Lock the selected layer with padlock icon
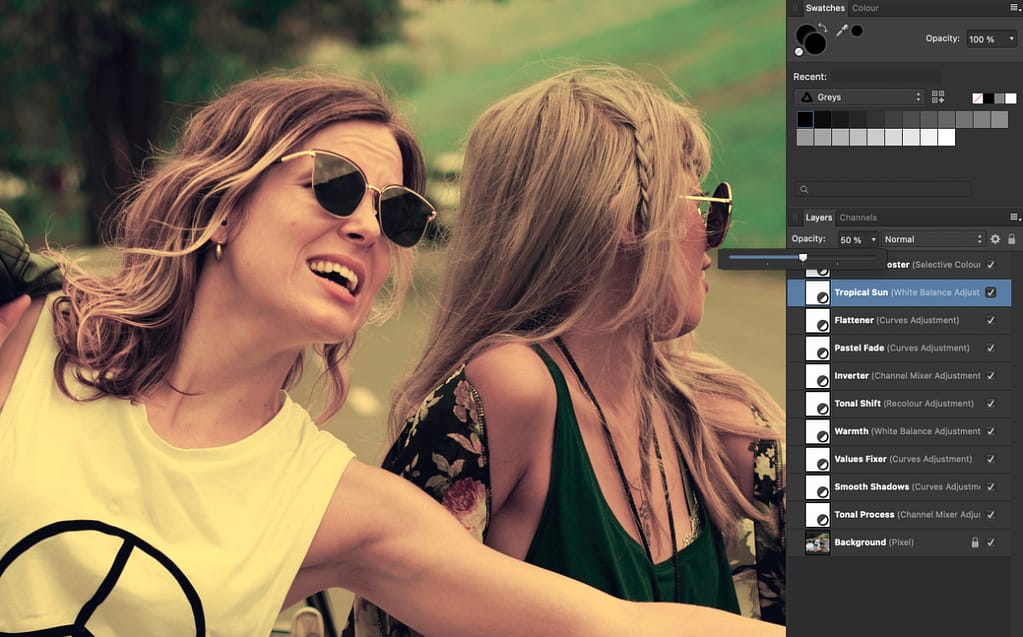This screenshot has height=637, width=1023. click(1011, 239)
